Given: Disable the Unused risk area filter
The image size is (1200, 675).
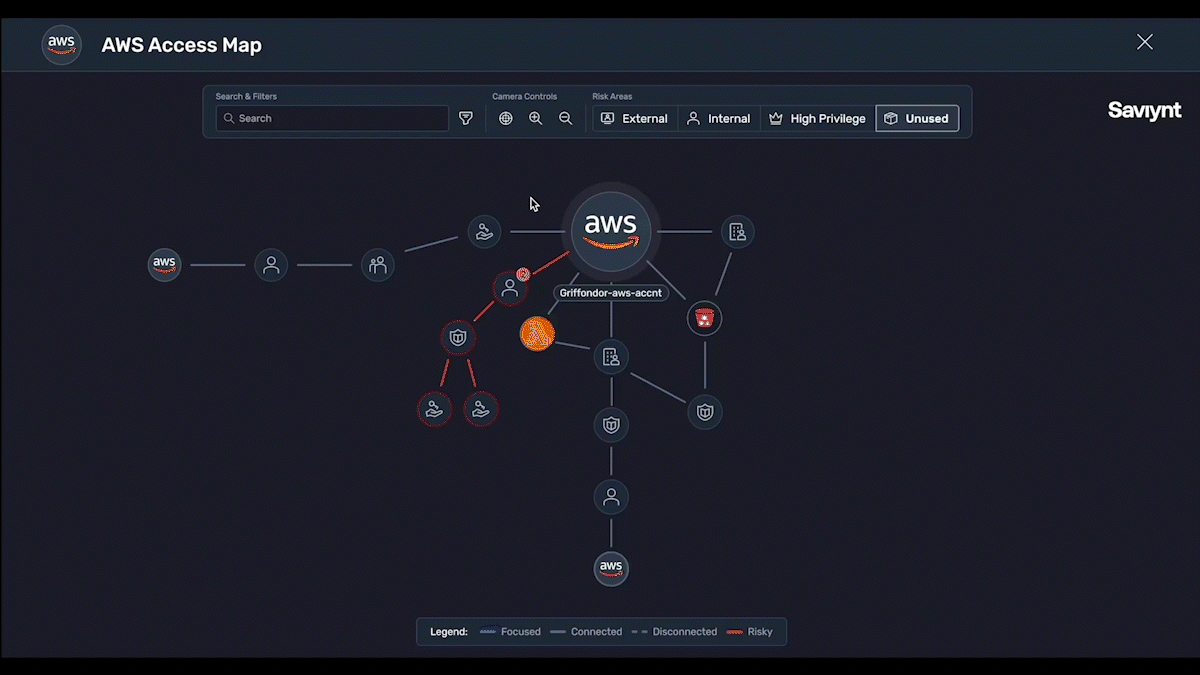Looking at the screenshot, I should pos(917,118).
